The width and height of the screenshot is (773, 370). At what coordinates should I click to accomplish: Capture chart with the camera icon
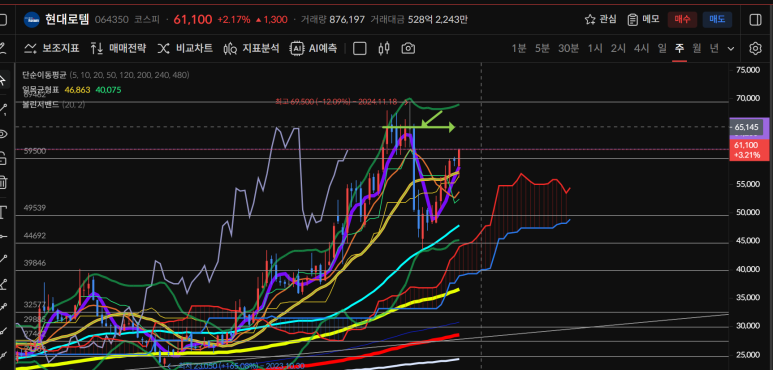coord(408,48)
